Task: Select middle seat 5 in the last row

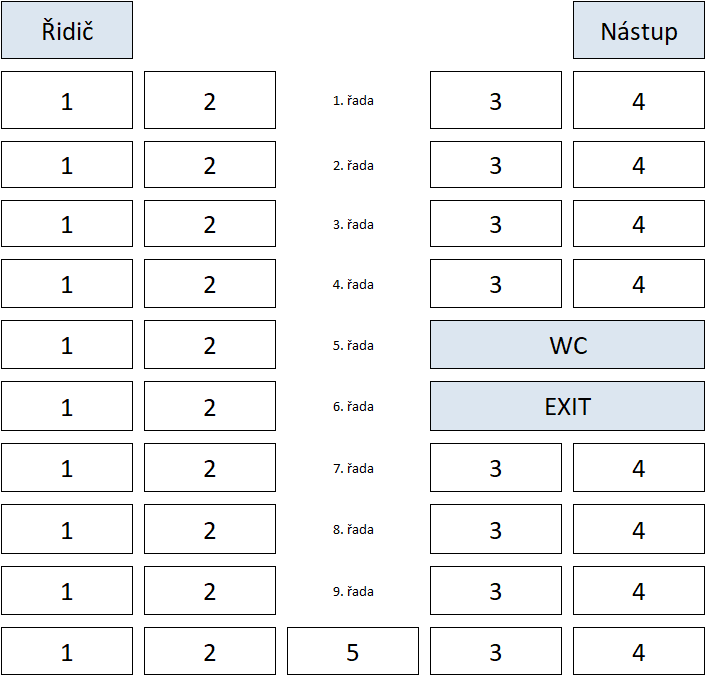Action: tap(353, 651)
